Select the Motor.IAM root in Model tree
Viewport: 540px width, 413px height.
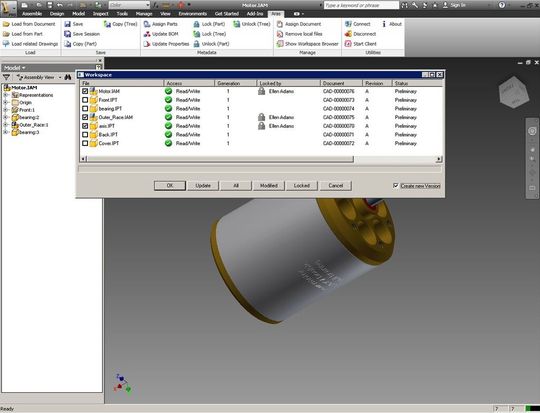coord(24,87)
